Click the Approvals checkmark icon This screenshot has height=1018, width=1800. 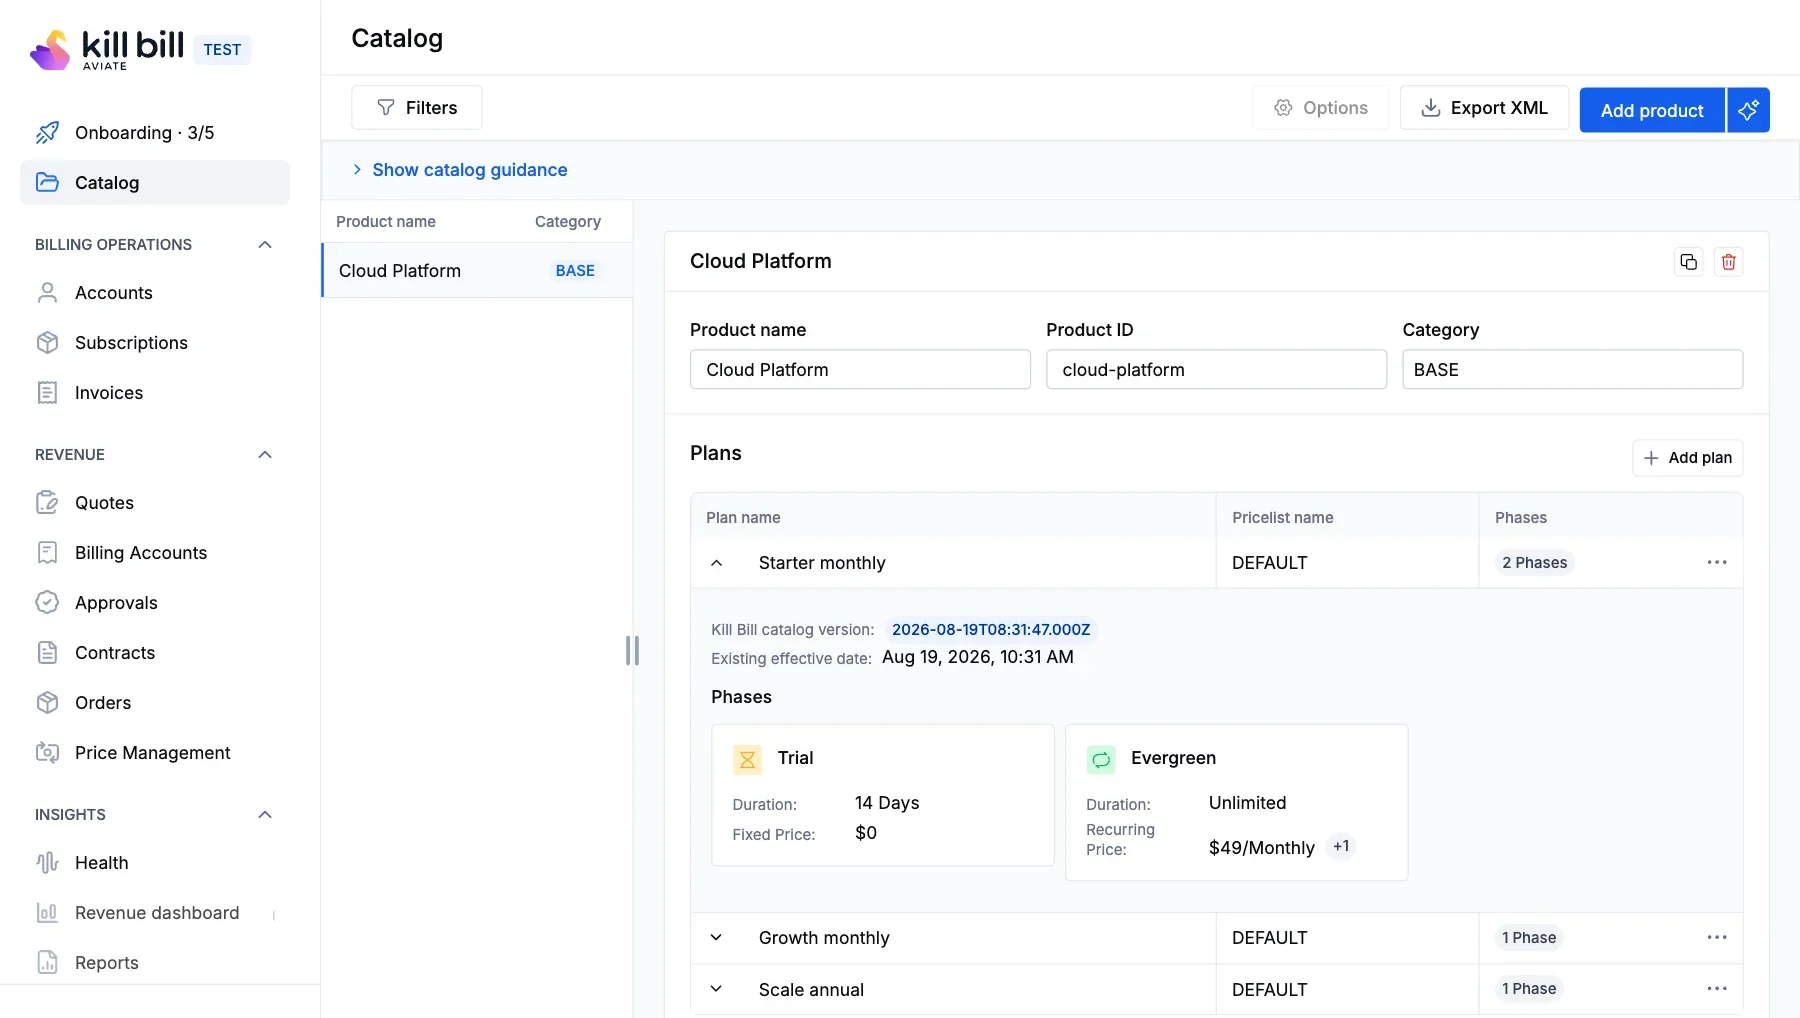click(47, 603)
